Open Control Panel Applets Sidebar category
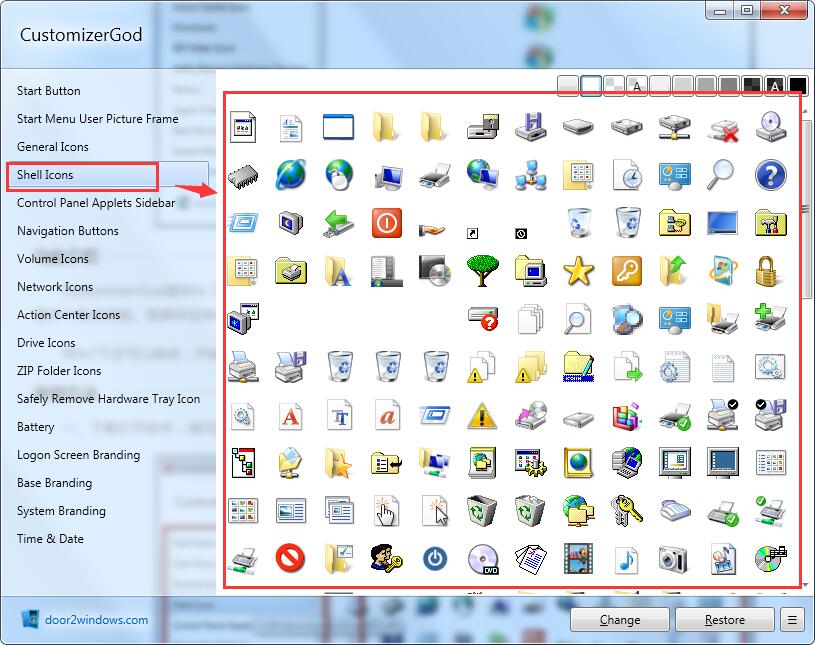Screen dimensions: 815x645 [96, 203]
